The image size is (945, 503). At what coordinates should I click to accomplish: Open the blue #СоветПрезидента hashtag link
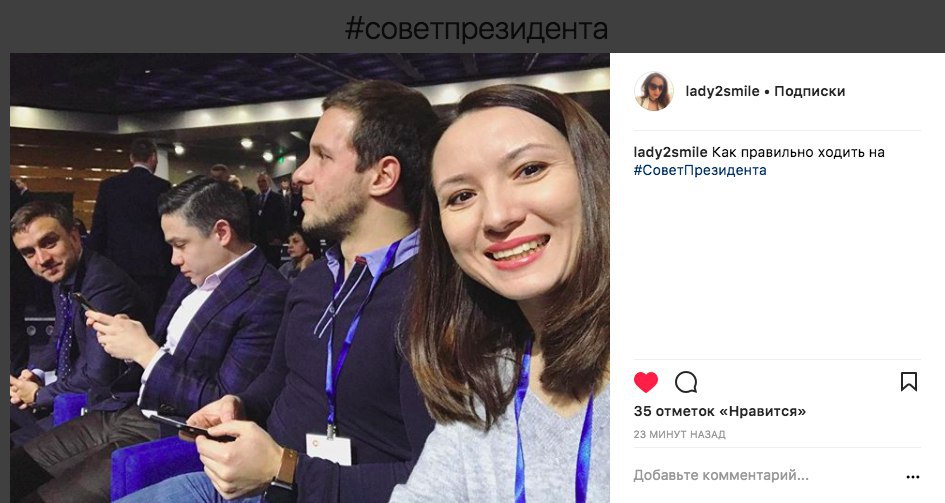(700, 170)
